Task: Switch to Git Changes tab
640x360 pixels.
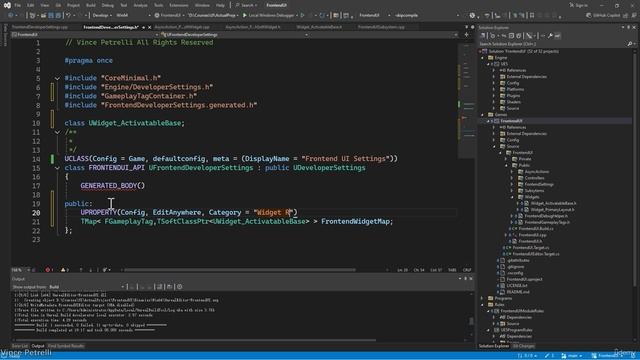Action: pyautogui.click(x=524, y=346)
